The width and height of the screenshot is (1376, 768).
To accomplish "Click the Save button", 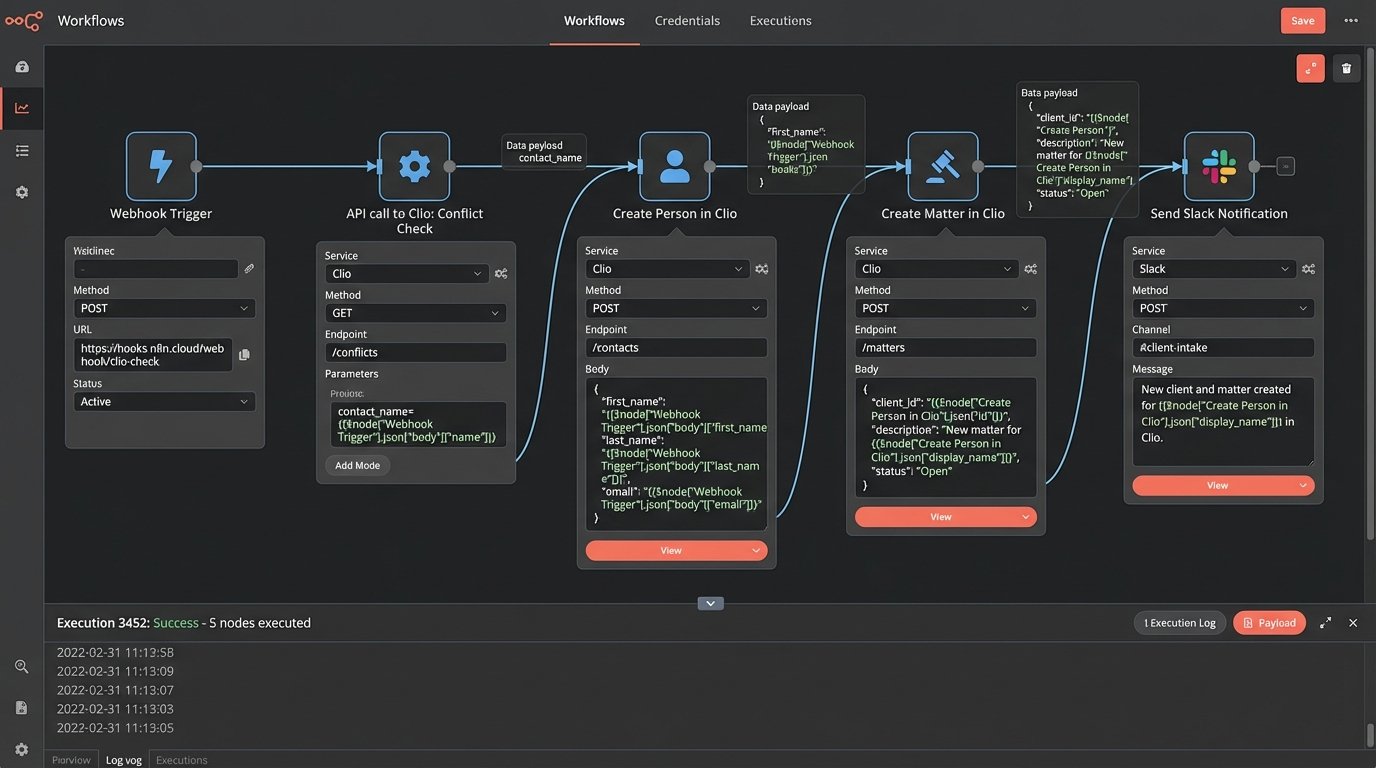I will tap(1302, 20).
